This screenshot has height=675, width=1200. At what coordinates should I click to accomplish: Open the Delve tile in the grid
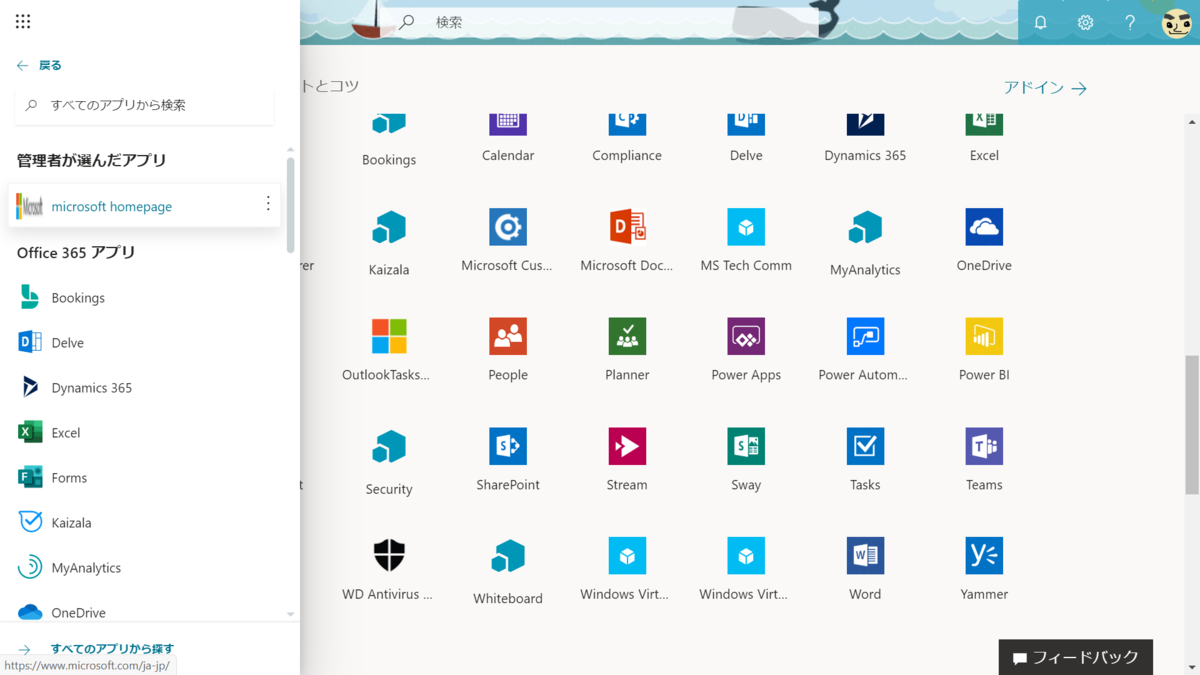click(x=746, y=138)
